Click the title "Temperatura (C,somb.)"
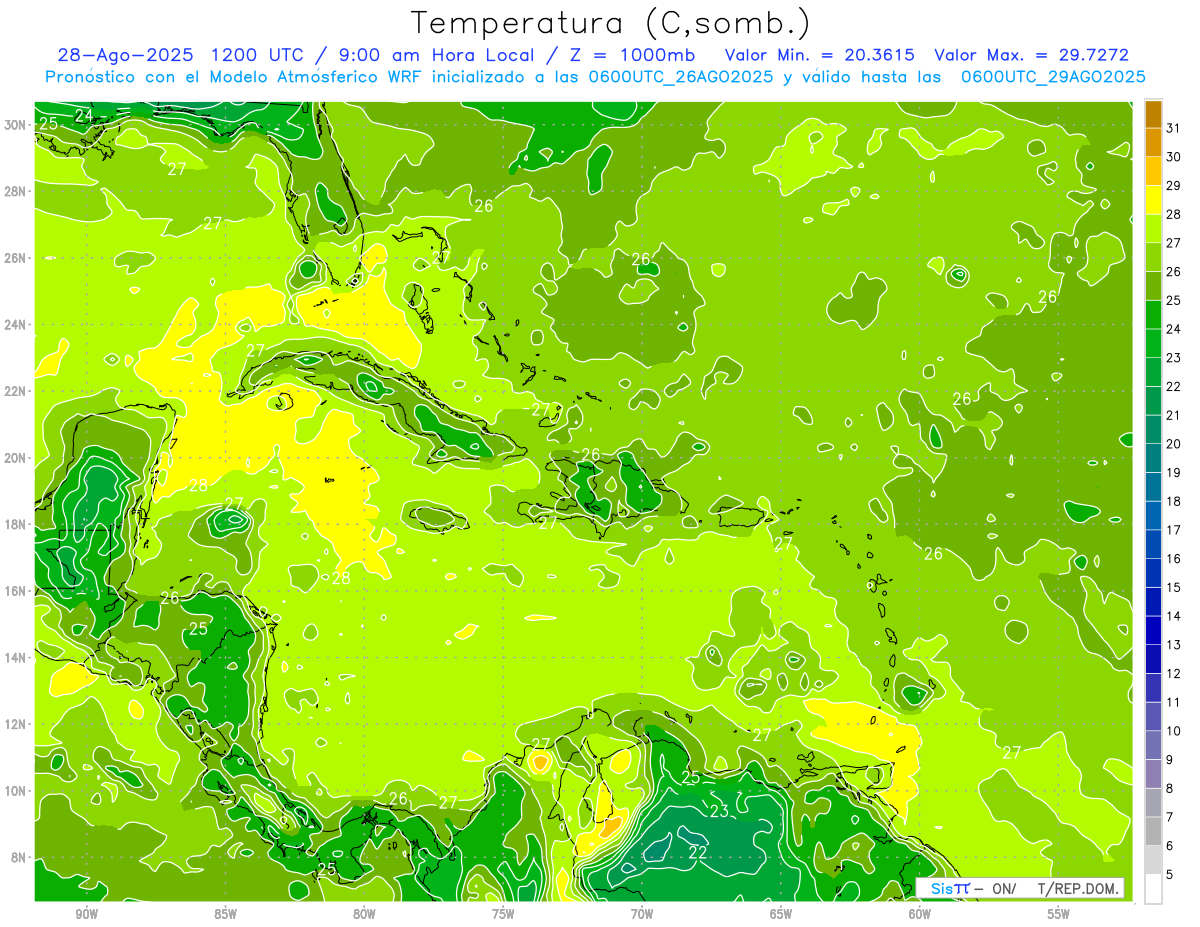This screenshot has width=1200, height=927. coord(611,23)
